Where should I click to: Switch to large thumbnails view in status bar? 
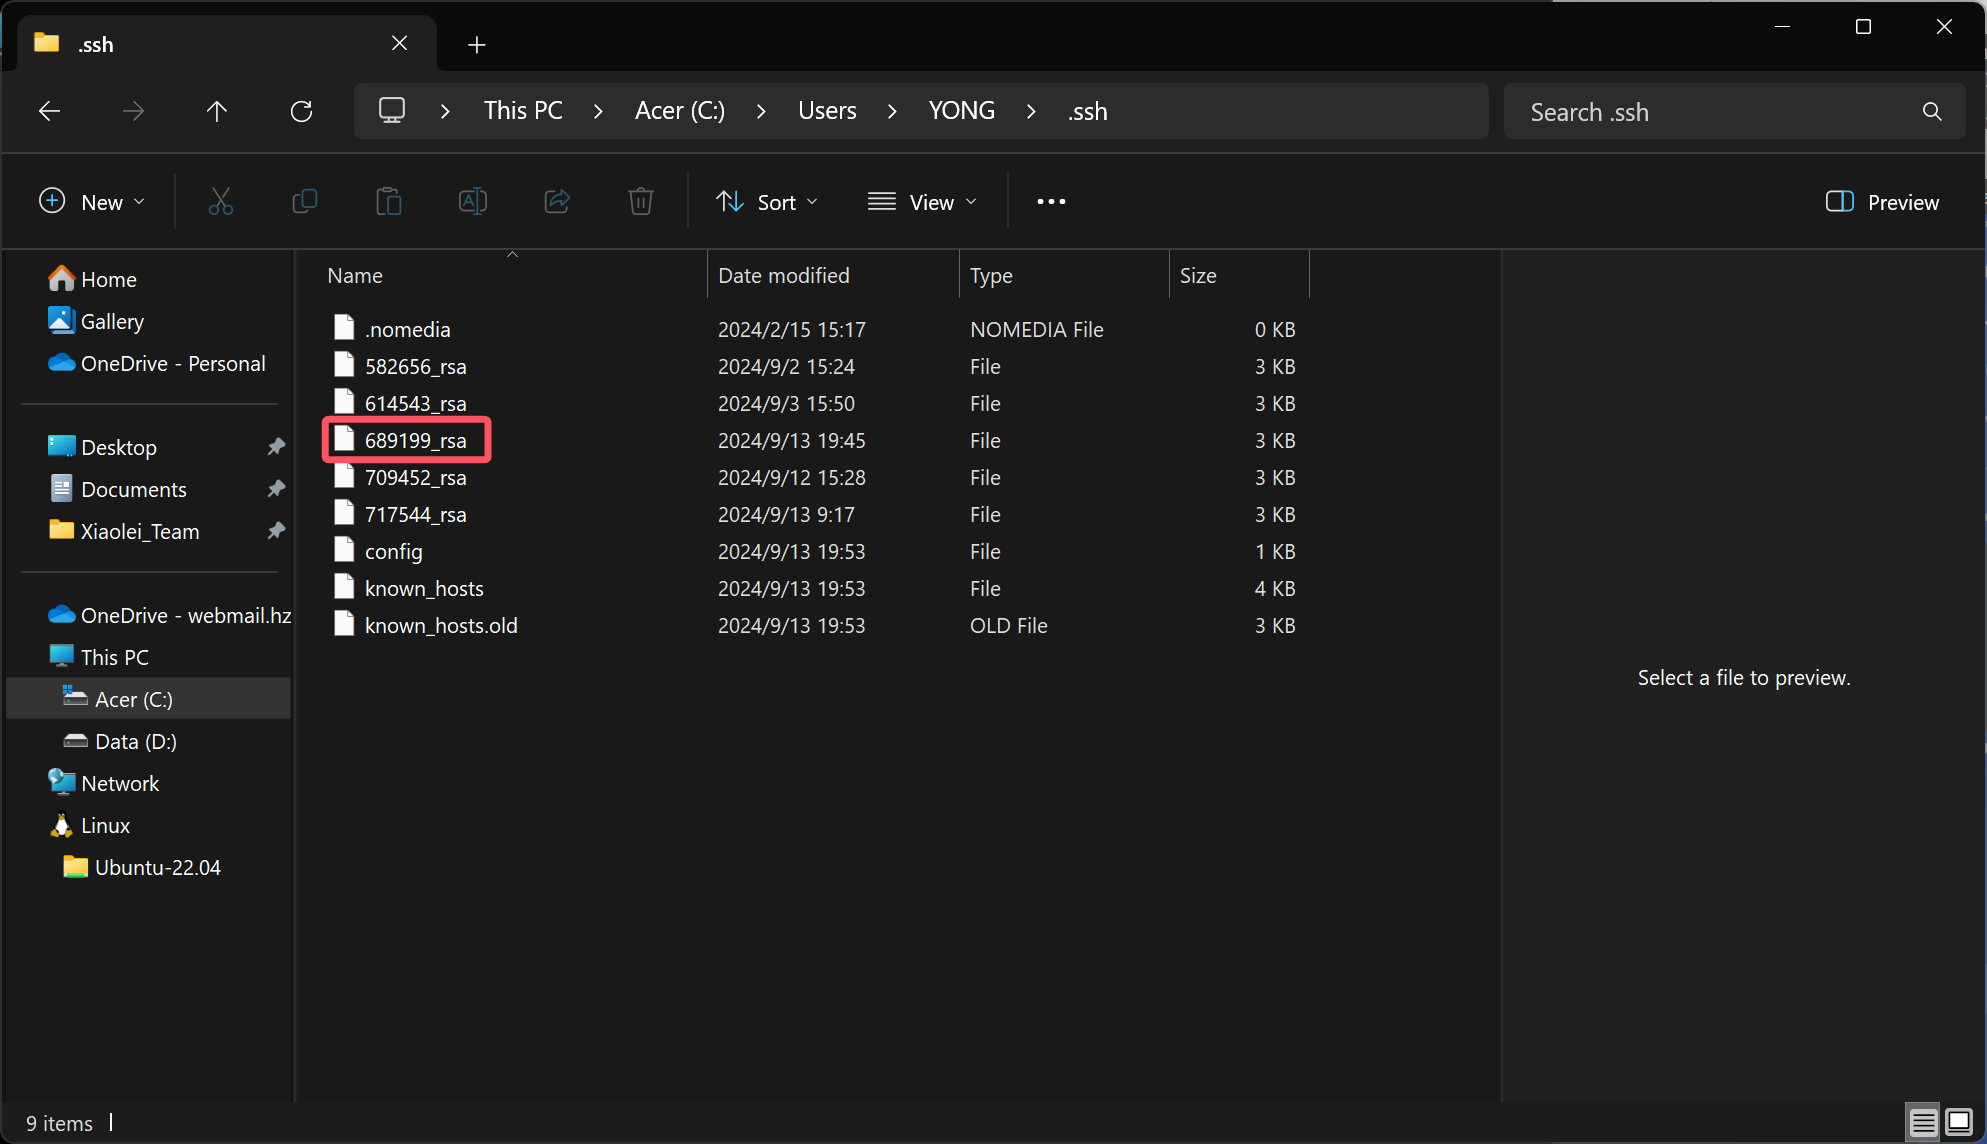click(x=1959, y=1122)
